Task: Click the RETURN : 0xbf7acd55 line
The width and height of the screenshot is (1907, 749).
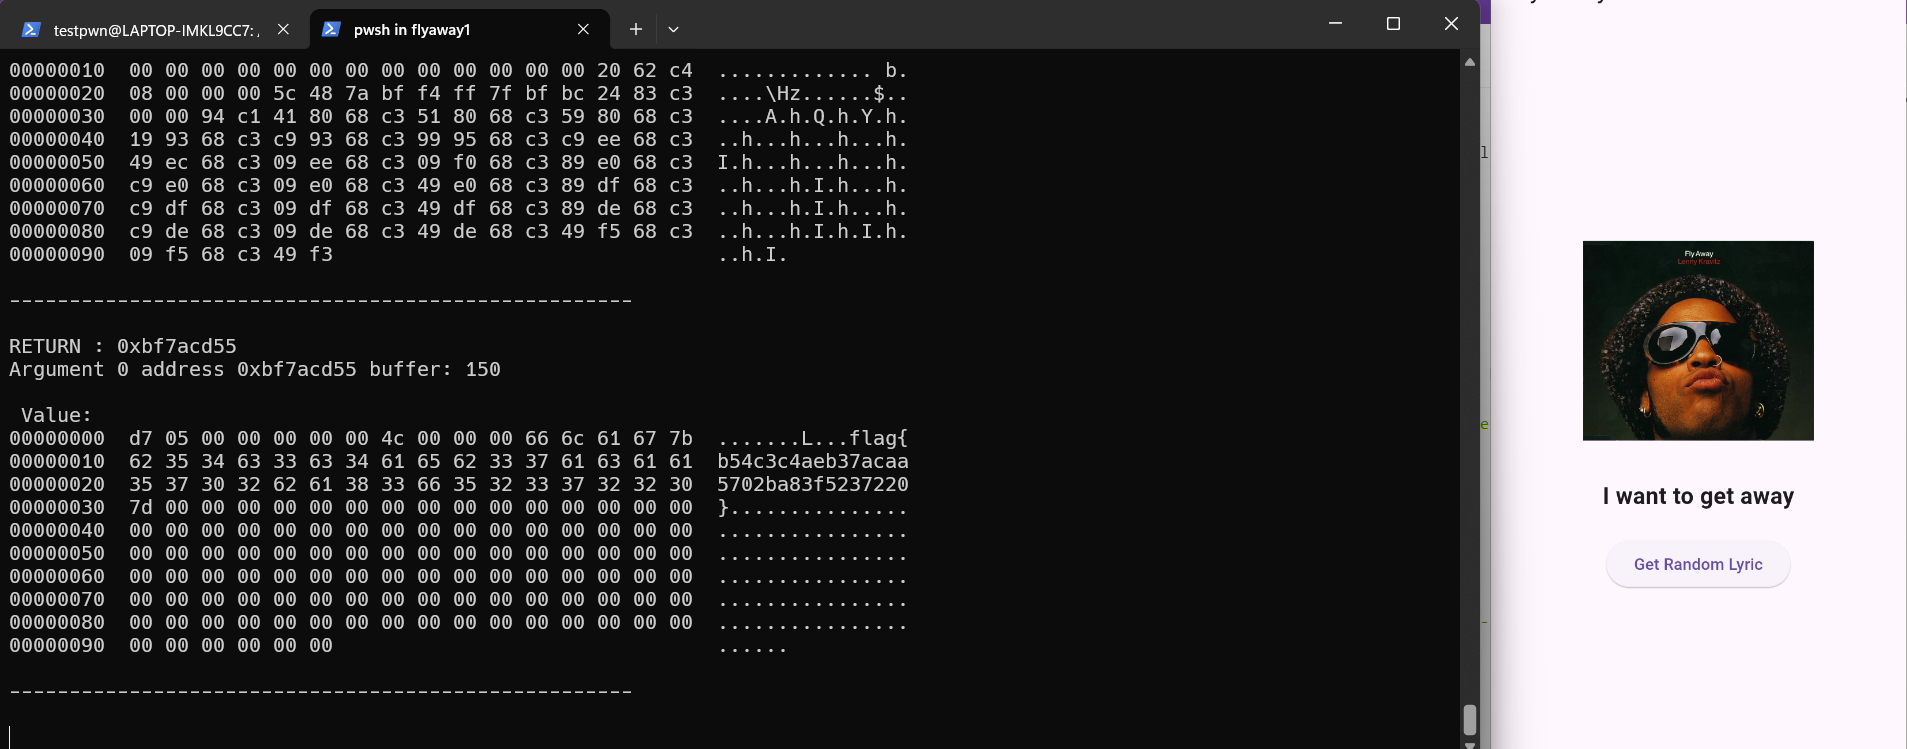Action: point(123,346)
